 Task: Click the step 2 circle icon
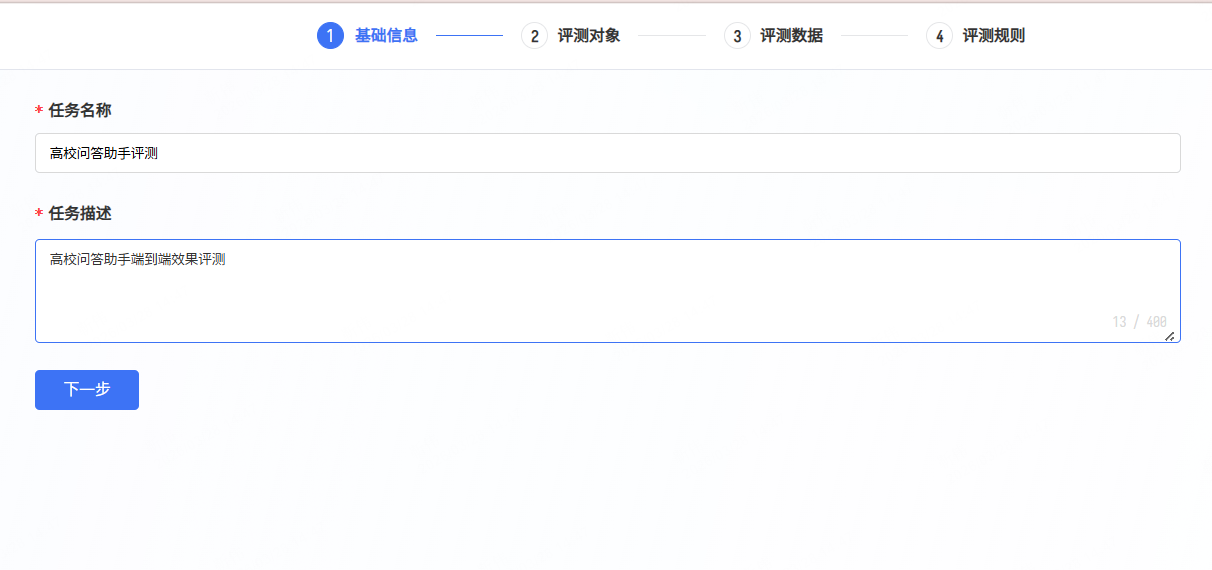[534, 36]
